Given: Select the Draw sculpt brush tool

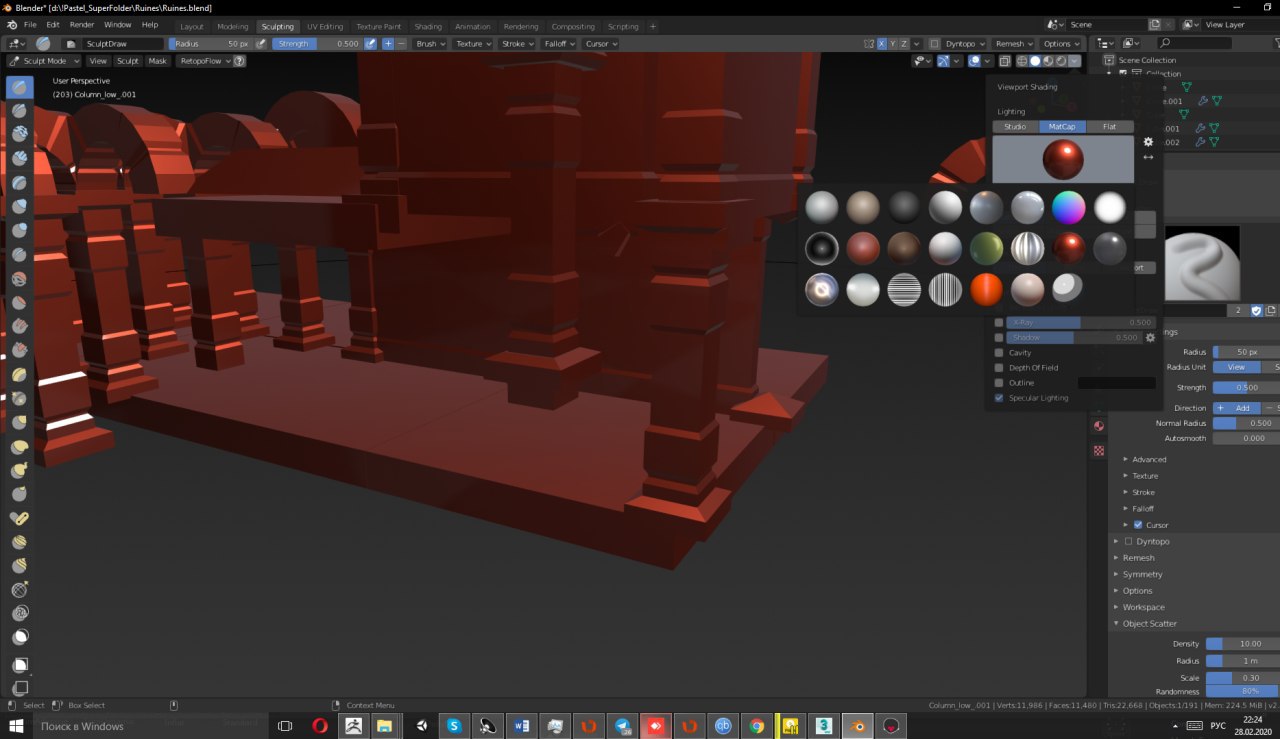Looking at the screenshot, I should pyautogui.click(x=19, y=88).
